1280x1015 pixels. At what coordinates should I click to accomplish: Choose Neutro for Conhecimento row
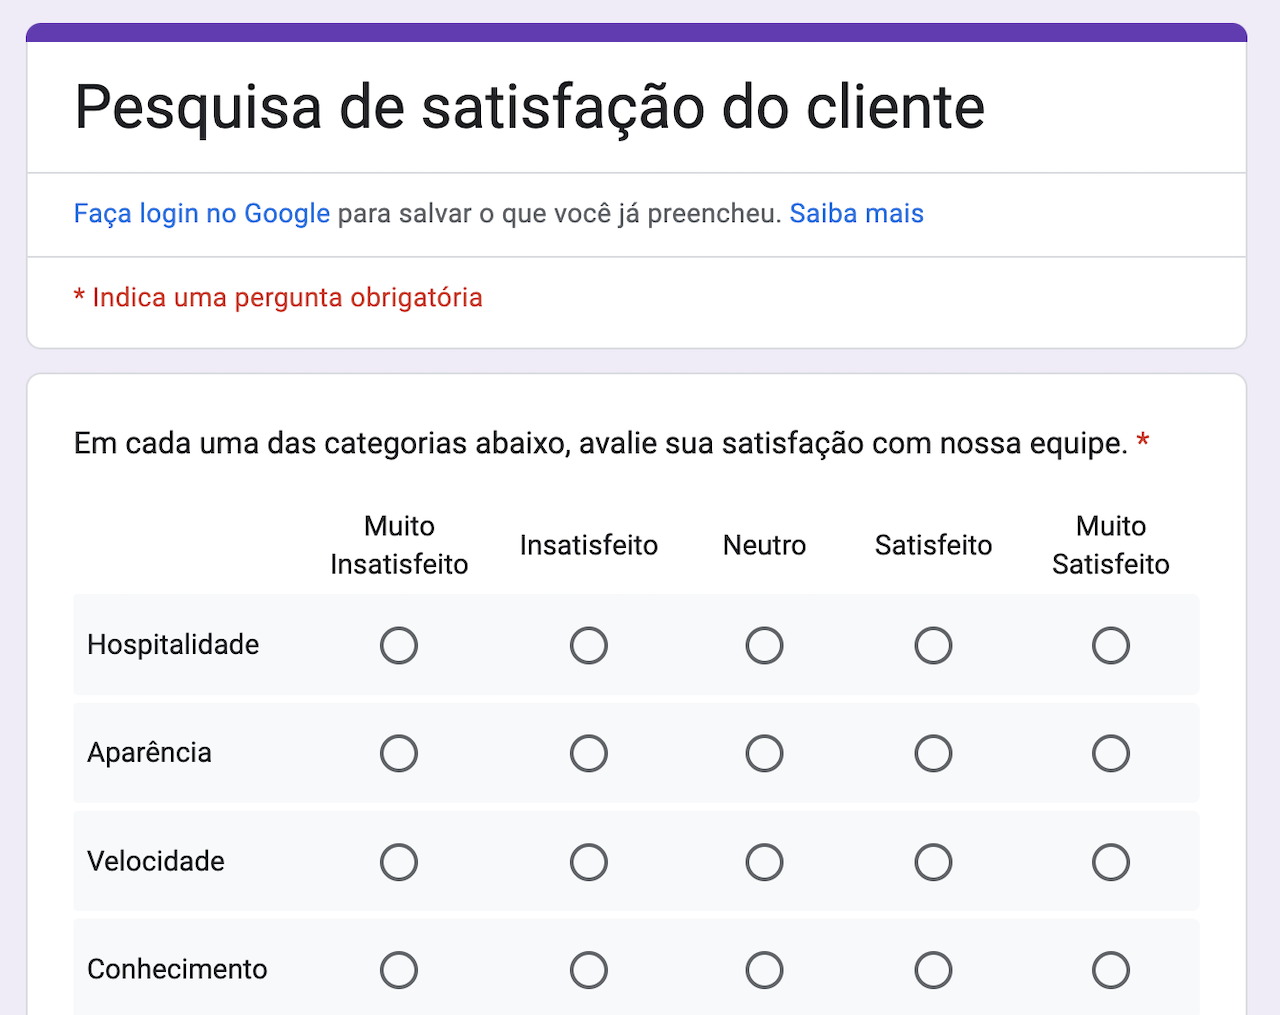pyautogui.click(x=764, y=970)
